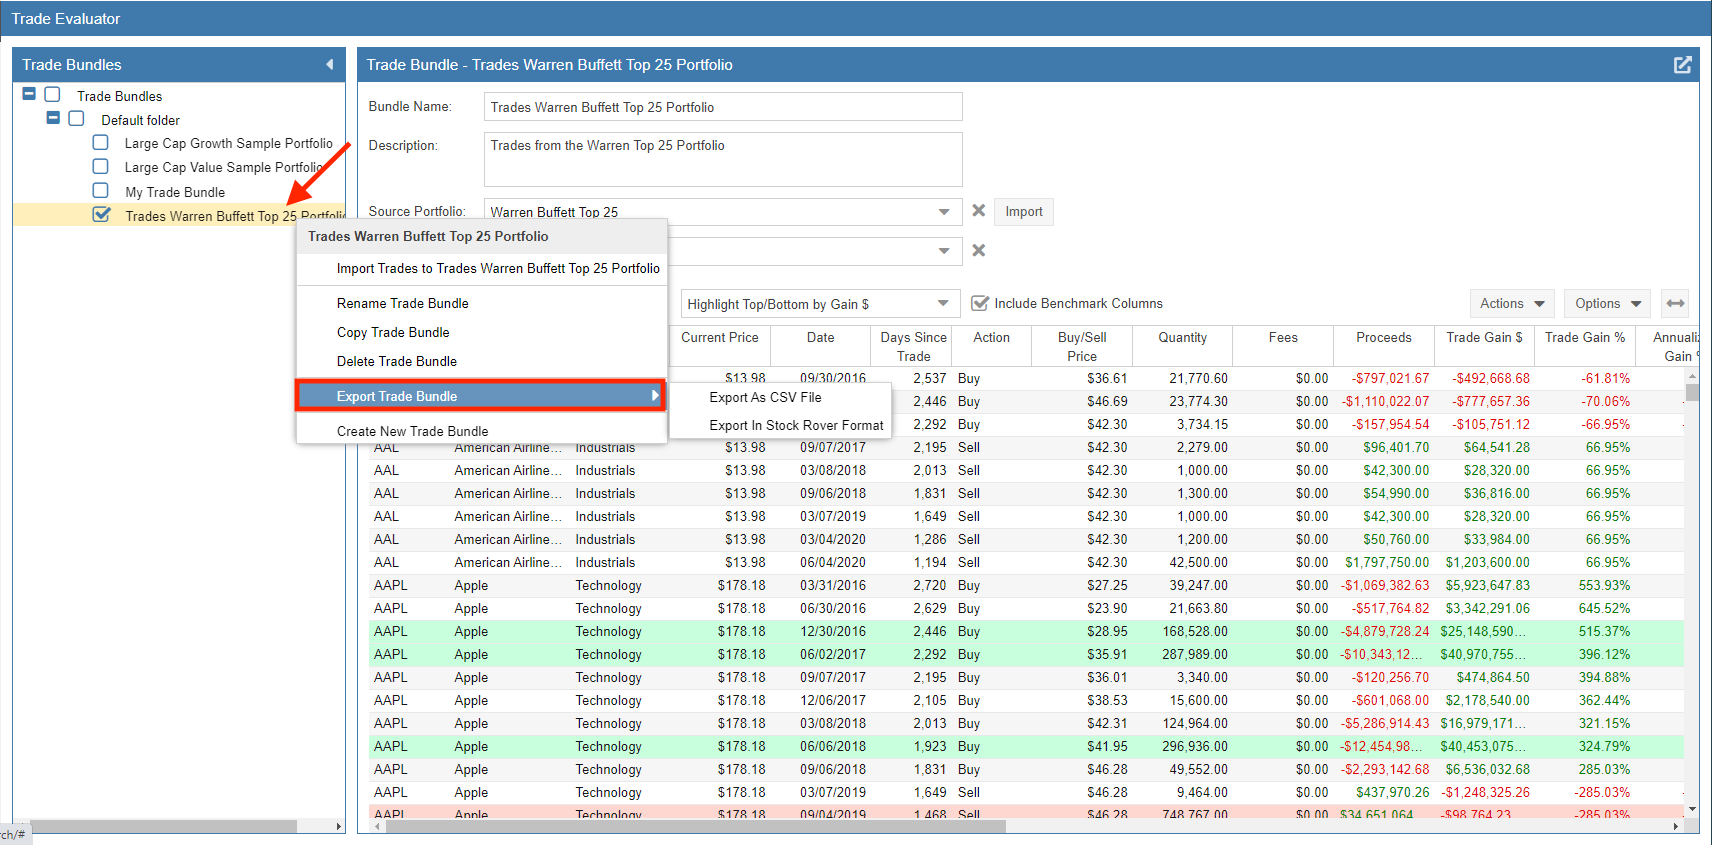Sort by Trade Gain % column
The height and width of the screenshot is (845, 1712).
(x=1585, y=346)
